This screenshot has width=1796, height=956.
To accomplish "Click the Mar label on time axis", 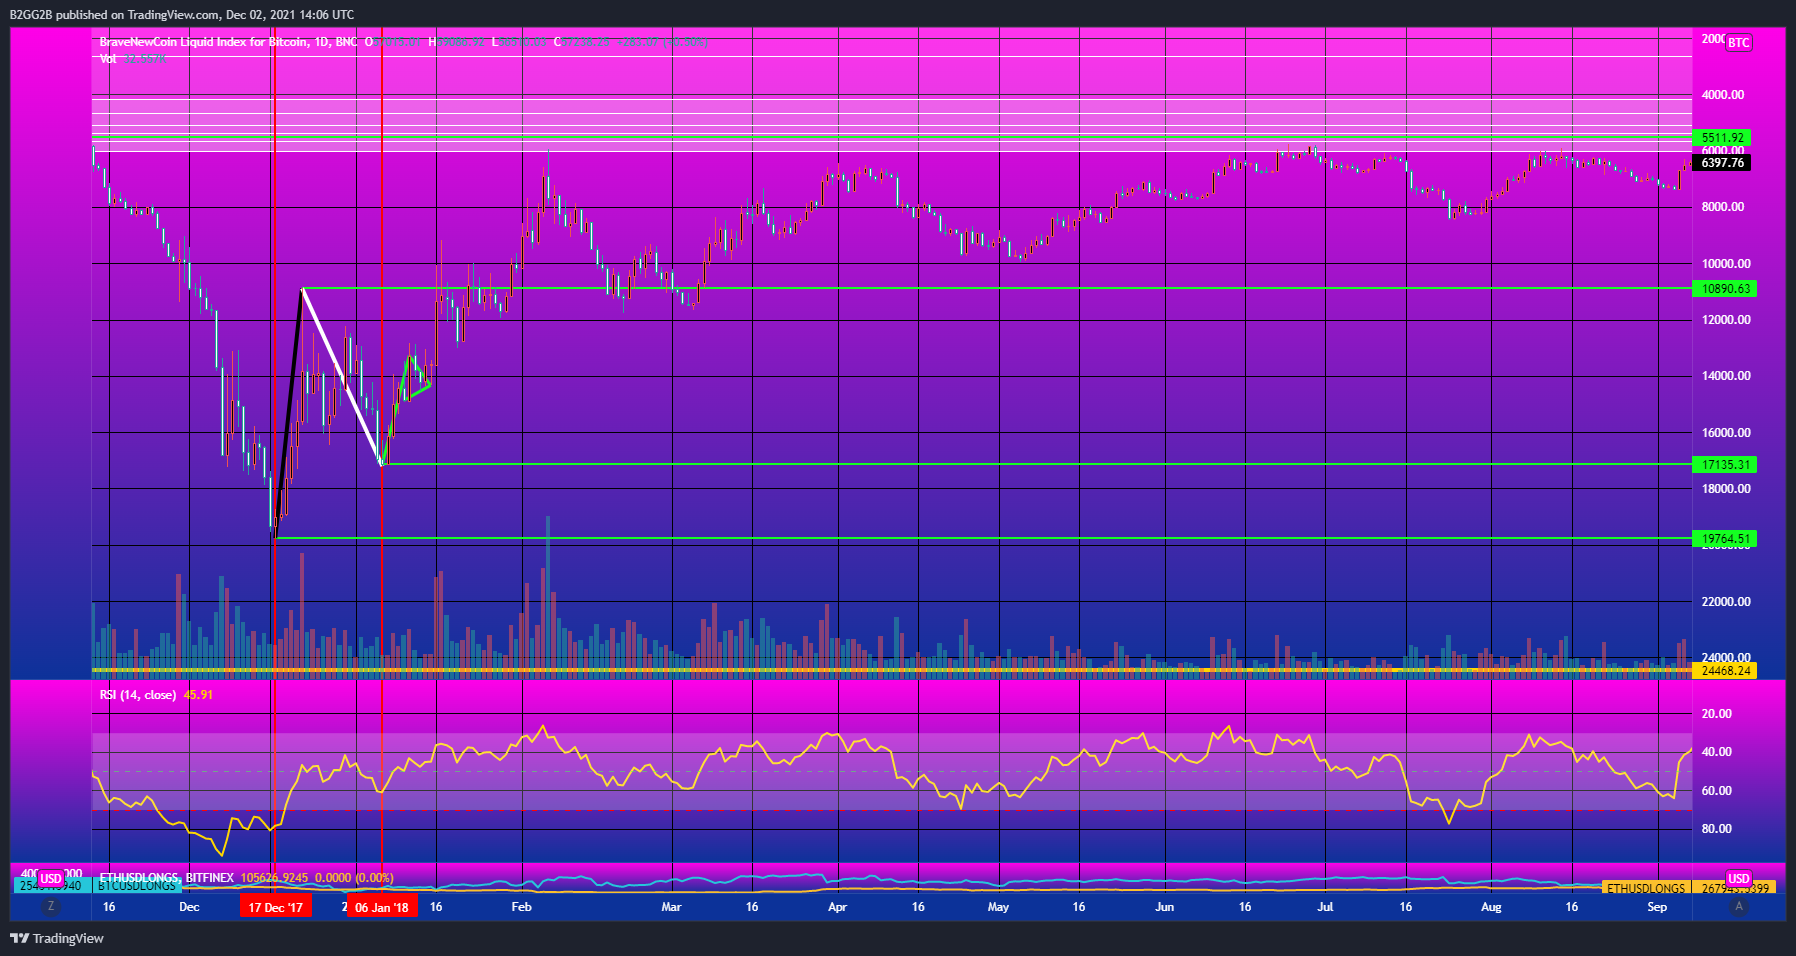I will pyautogui.click(x=671, y=907).
